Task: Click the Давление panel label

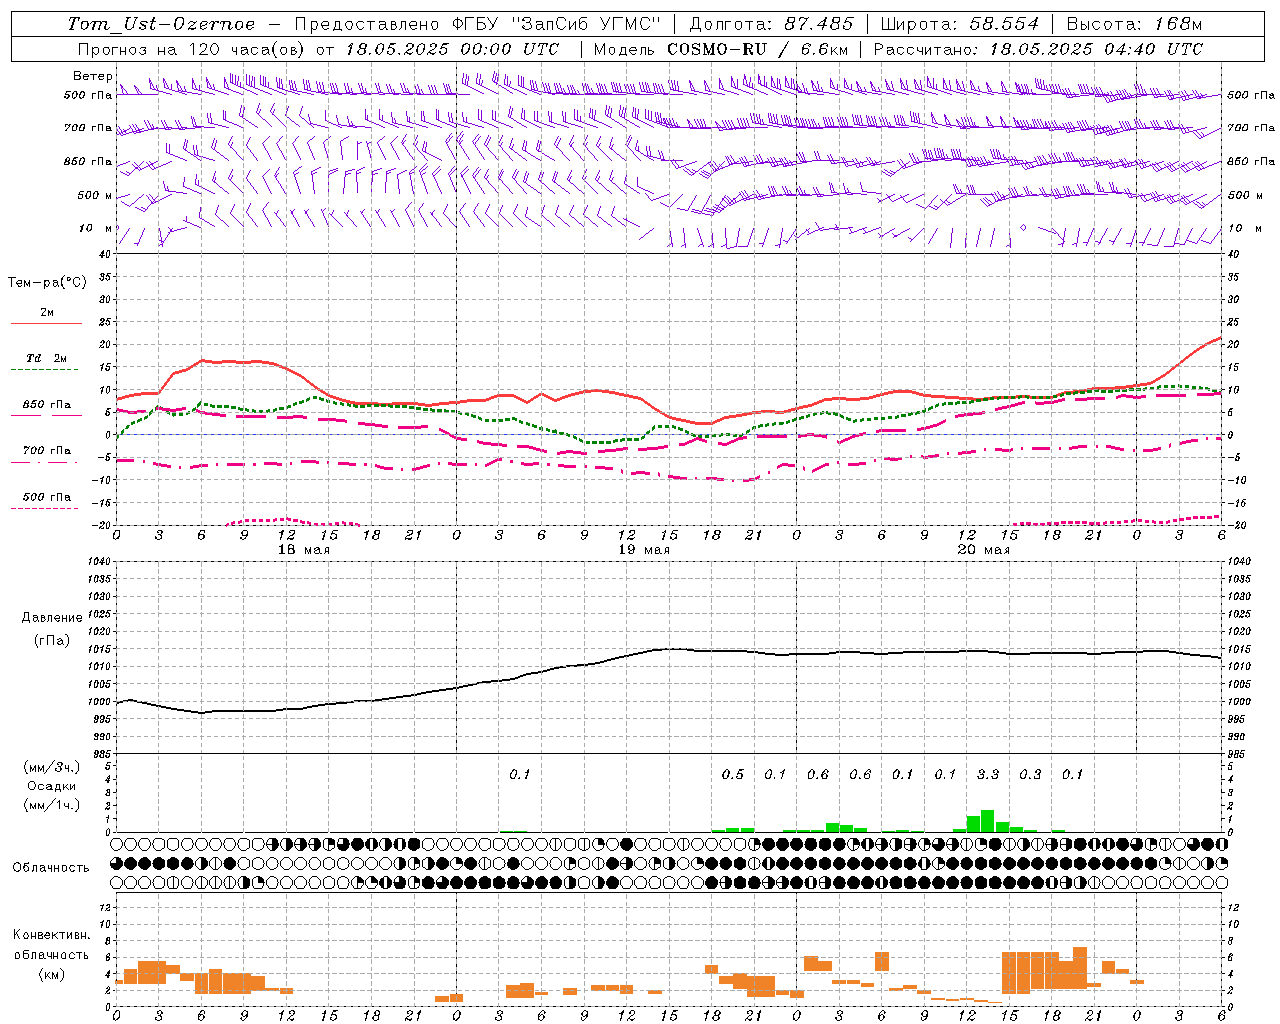Action: 52,618
